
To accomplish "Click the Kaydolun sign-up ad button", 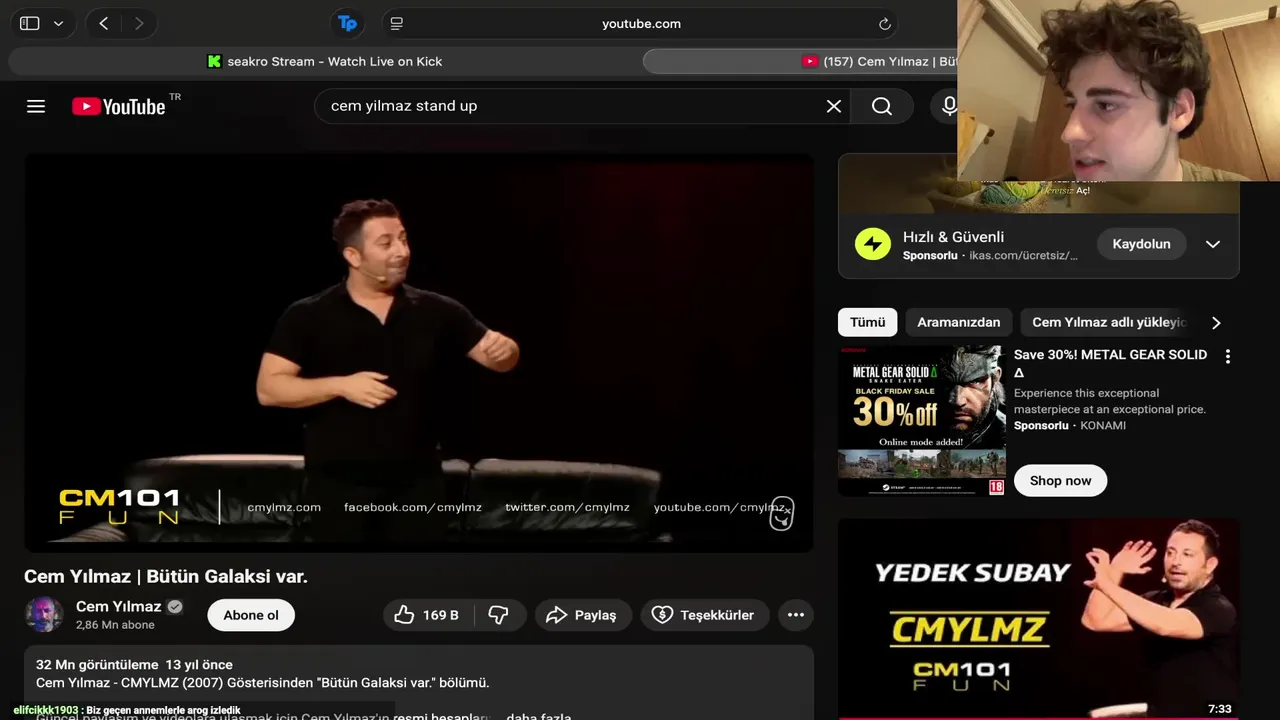I will tap(1141, 244).
